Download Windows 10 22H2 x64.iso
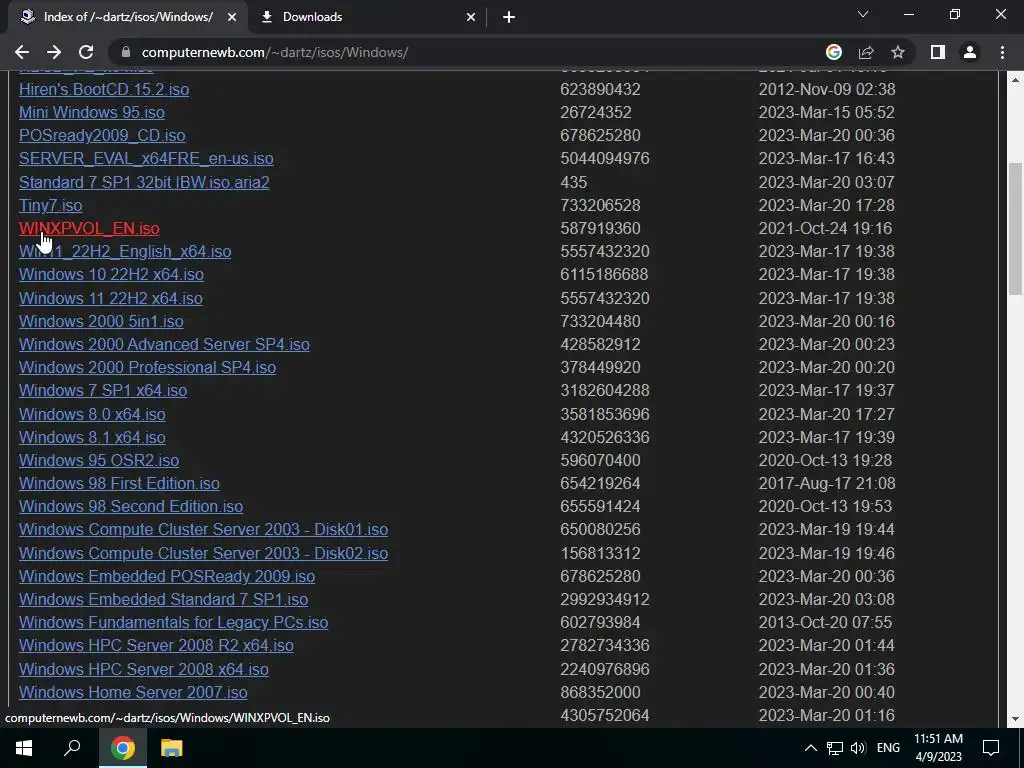The width and height of the screenshot is (1024, 768). [111, 274]
